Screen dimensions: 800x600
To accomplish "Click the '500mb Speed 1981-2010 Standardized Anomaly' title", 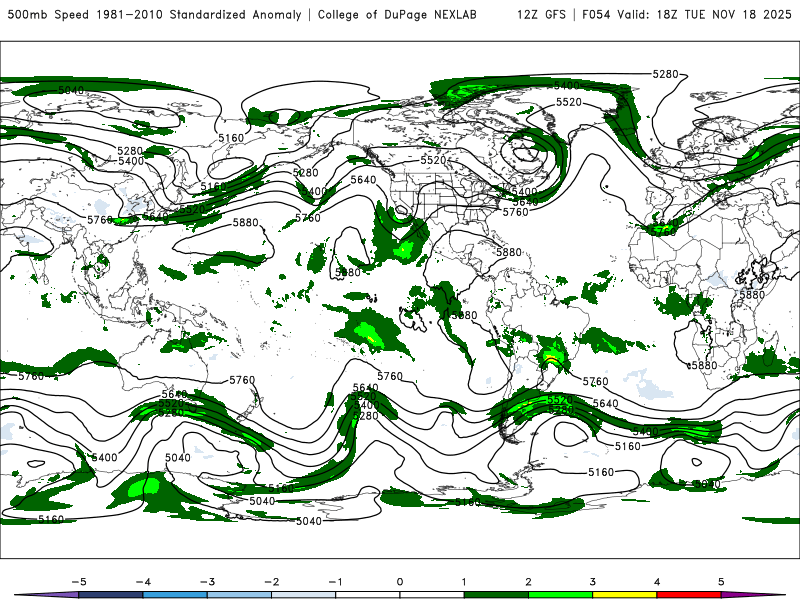I will (x=154, y=14).
